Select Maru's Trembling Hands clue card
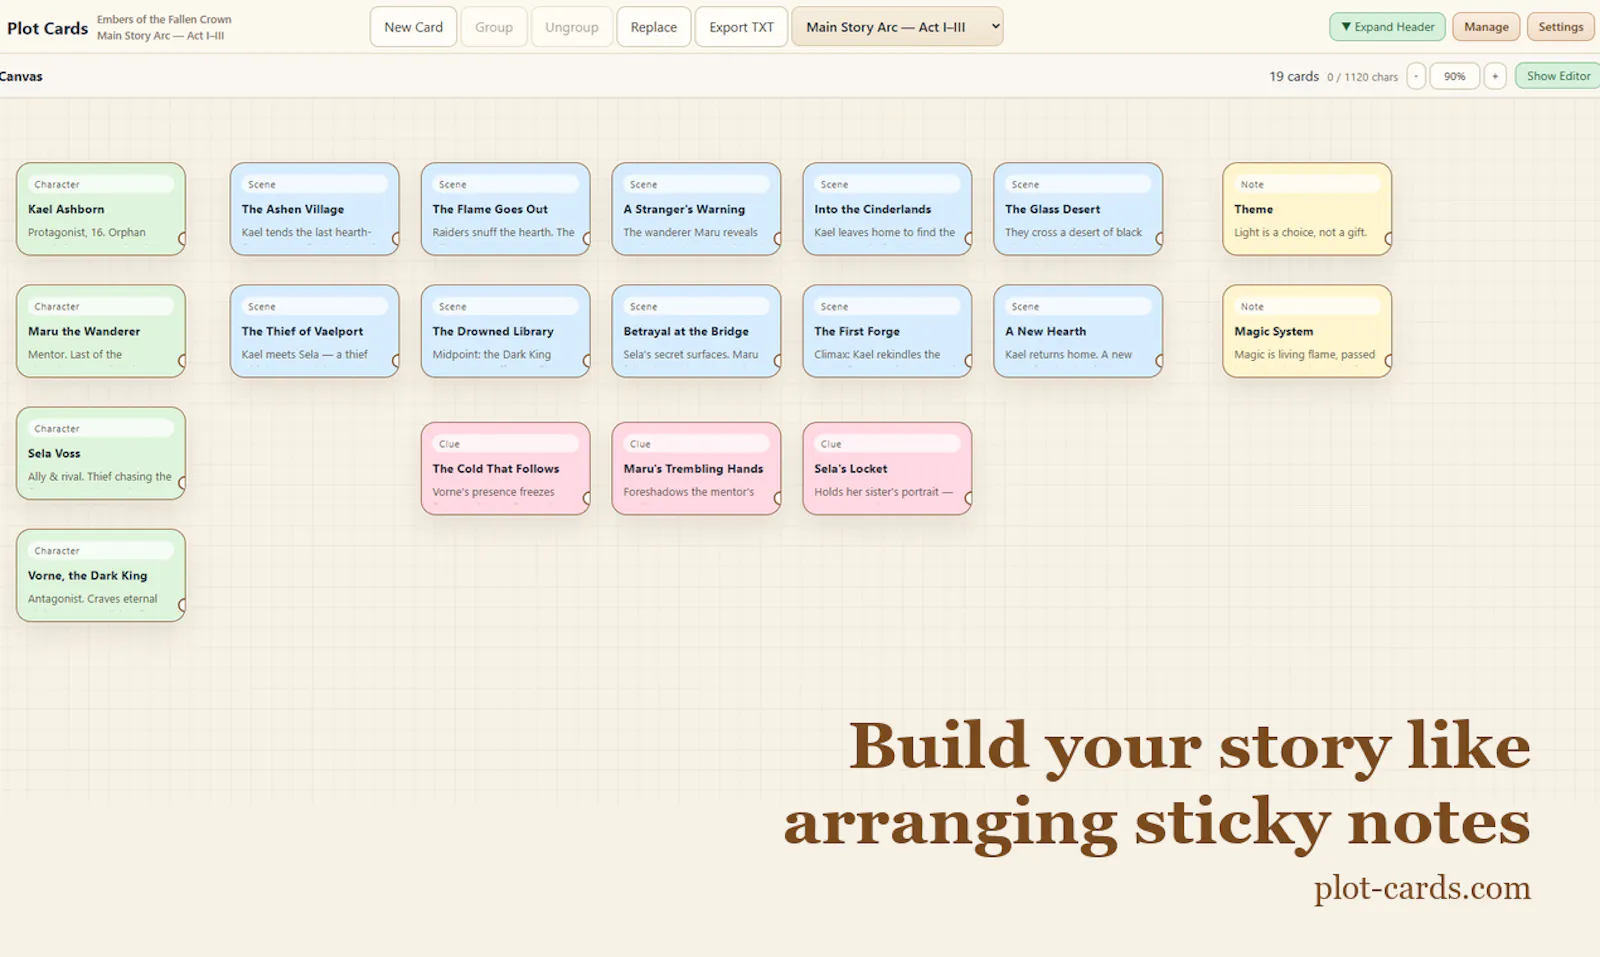Viewport: 1600px width, 957px height. click(696, 468)
